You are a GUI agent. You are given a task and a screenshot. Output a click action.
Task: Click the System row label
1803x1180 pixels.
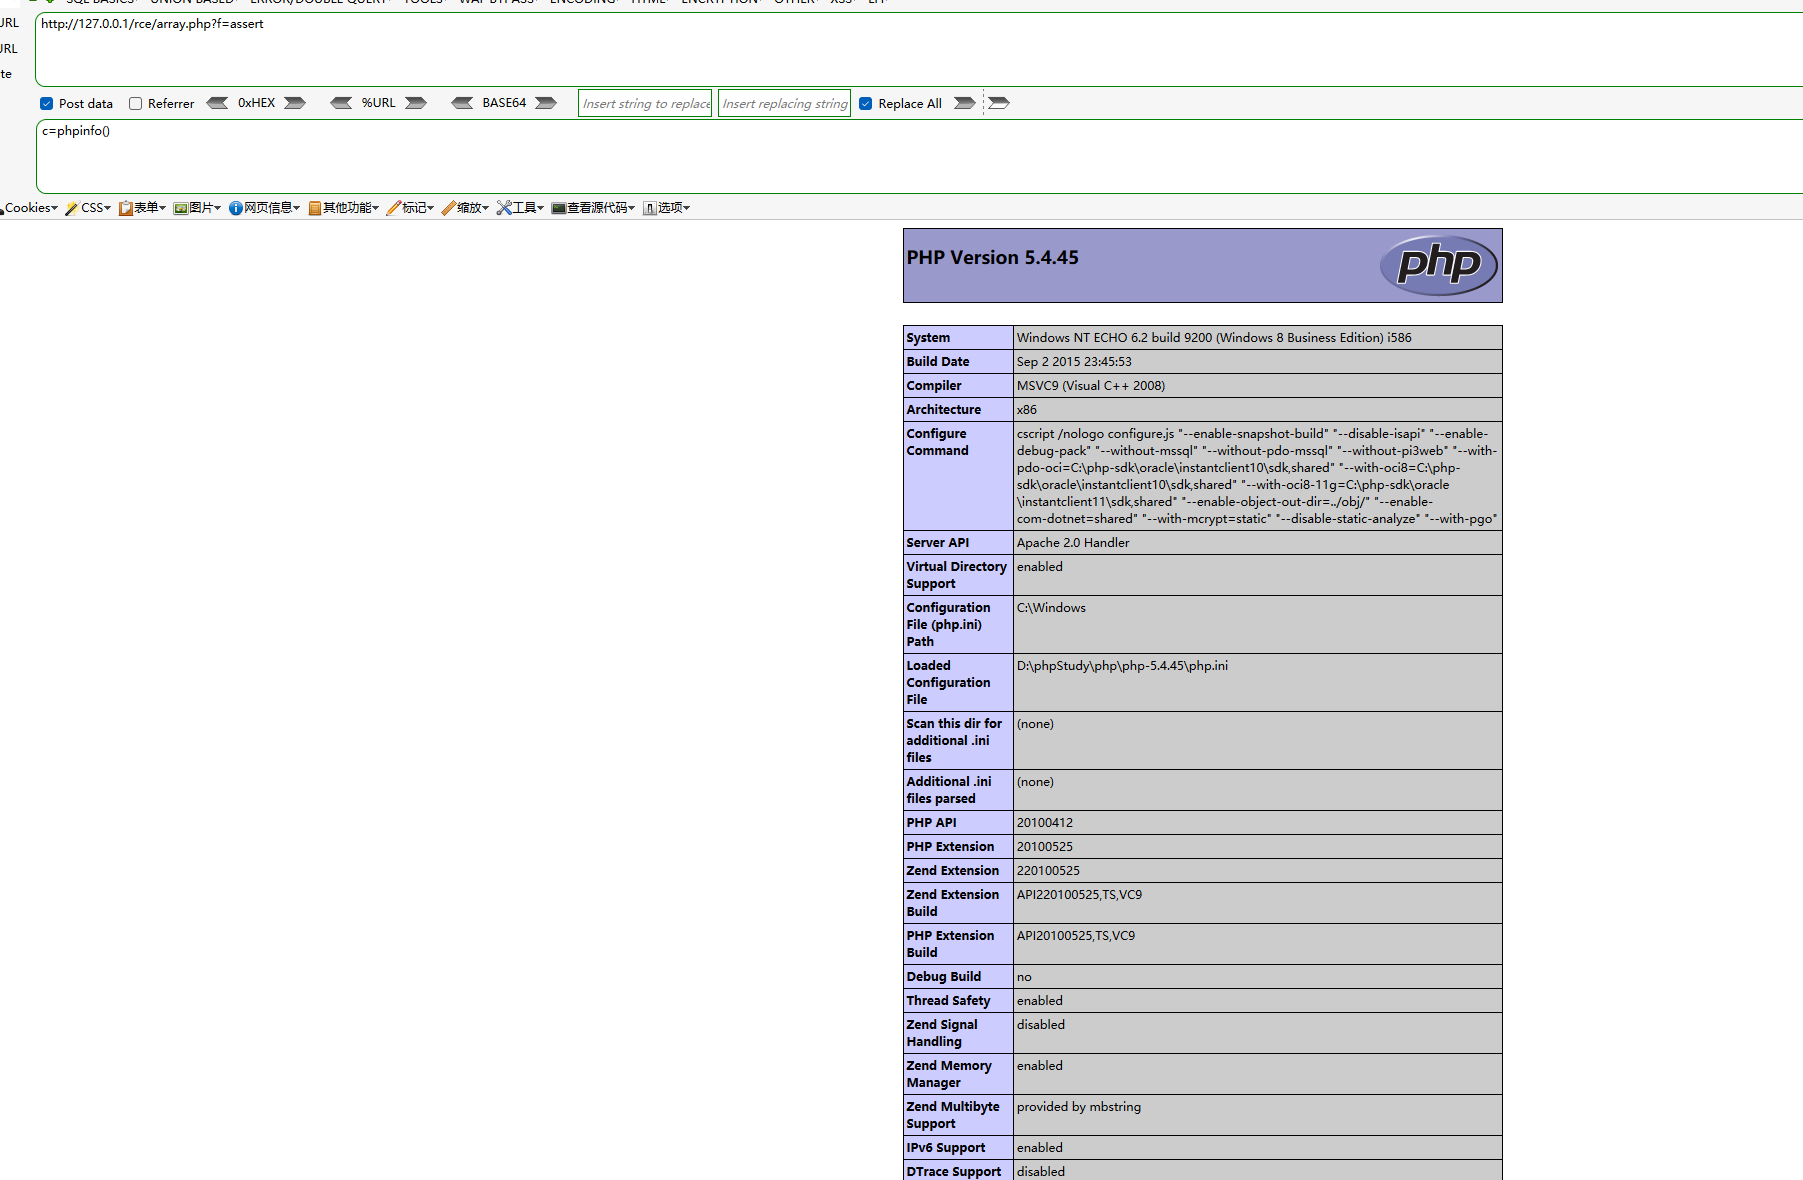pos(928,338)
